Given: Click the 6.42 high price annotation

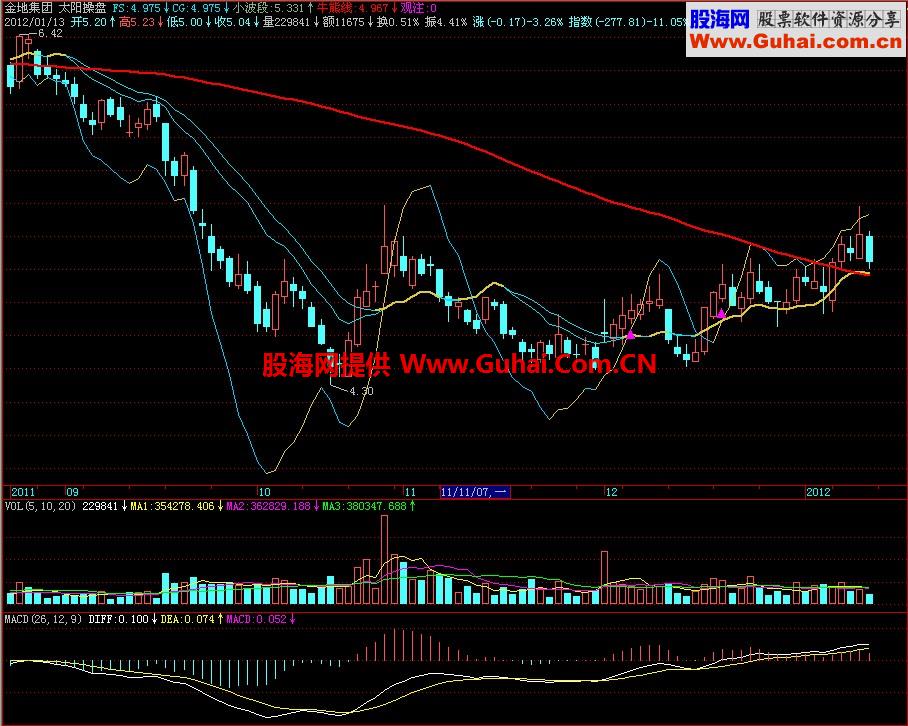Looking at the screenshot, I should click(x=50, y=34).
